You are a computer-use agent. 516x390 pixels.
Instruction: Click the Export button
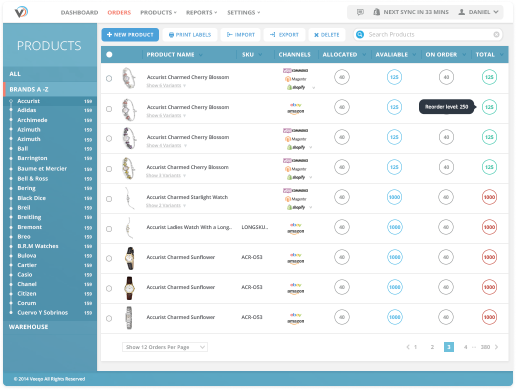[284, 35]
